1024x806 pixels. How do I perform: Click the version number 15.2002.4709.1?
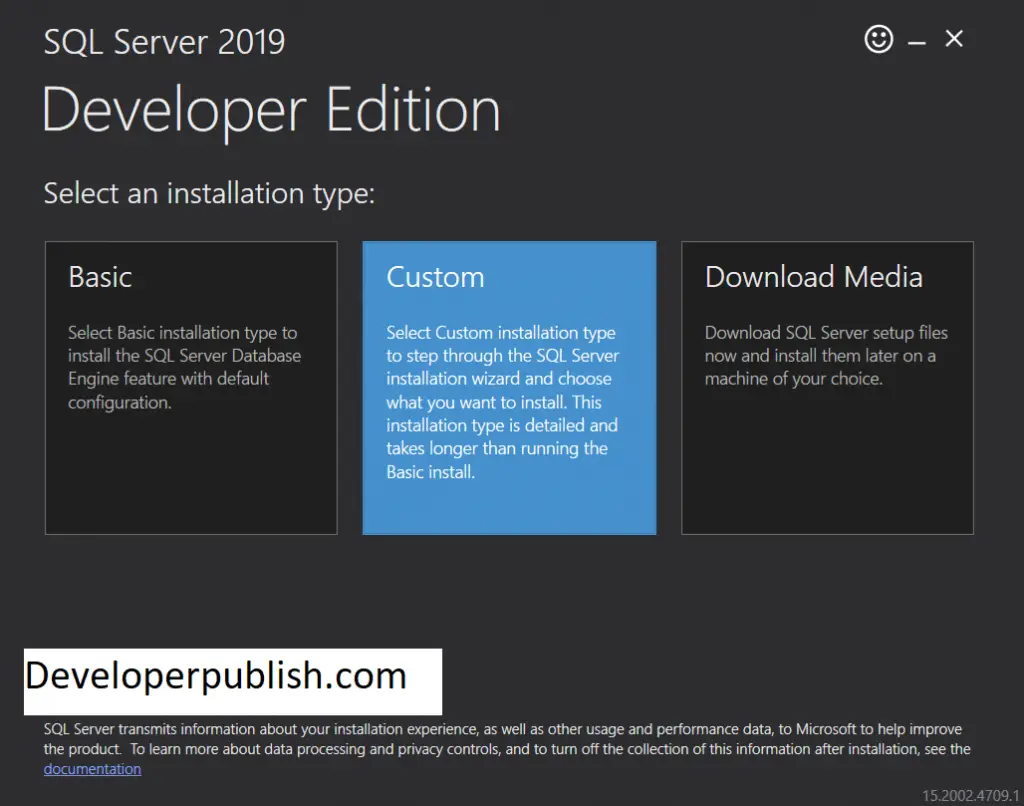tap(970, 795)
